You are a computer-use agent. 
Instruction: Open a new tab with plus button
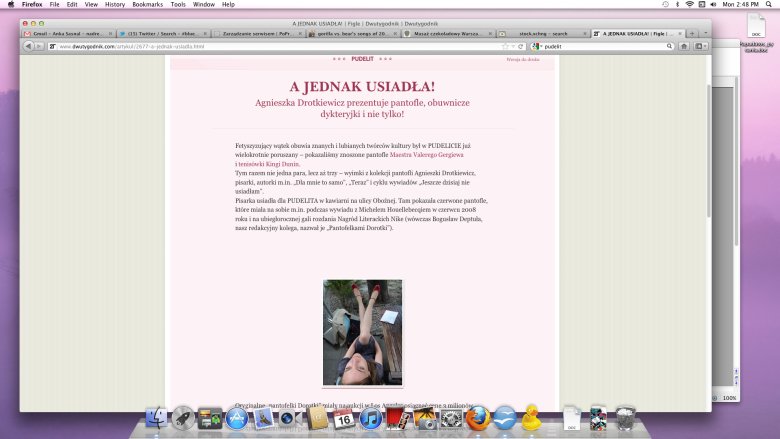[691, 33]
